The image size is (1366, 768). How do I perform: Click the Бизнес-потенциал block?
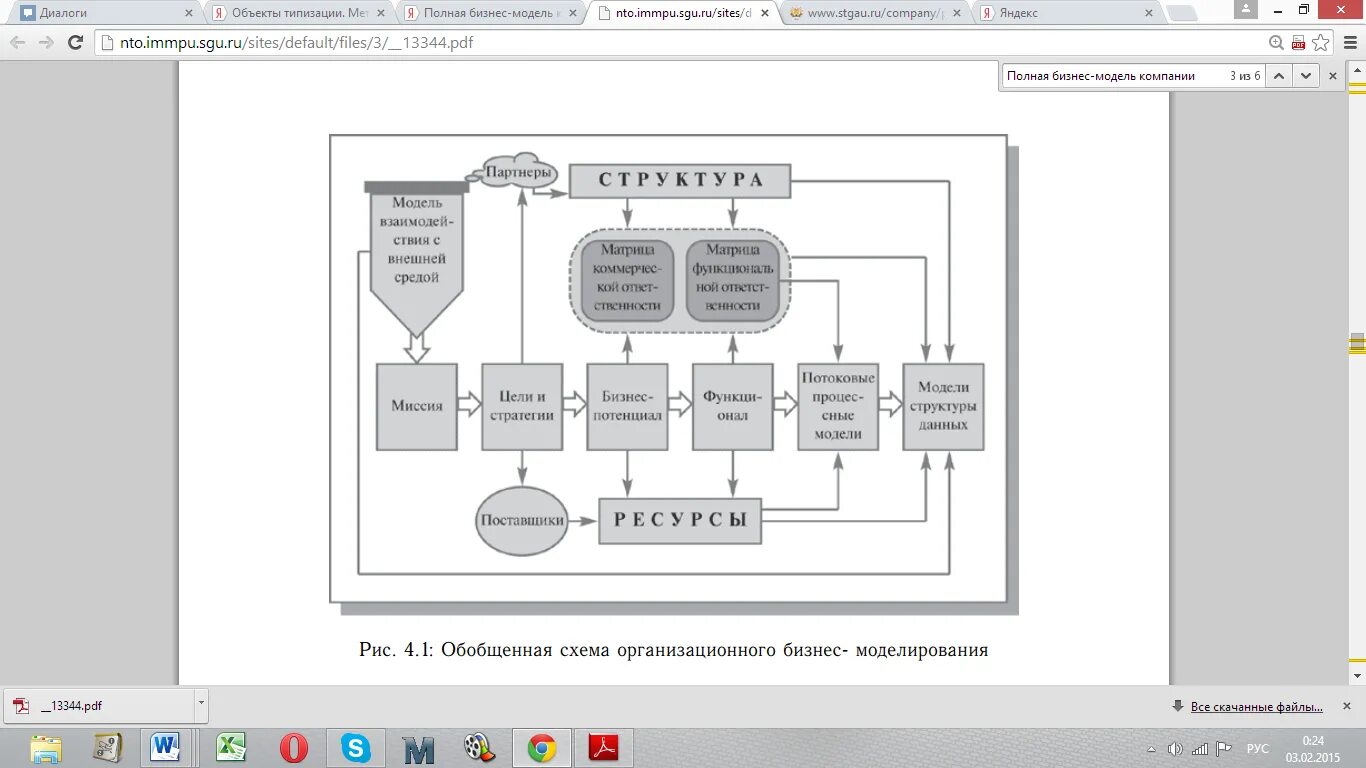pyautogui.click(x=627, y=406)
